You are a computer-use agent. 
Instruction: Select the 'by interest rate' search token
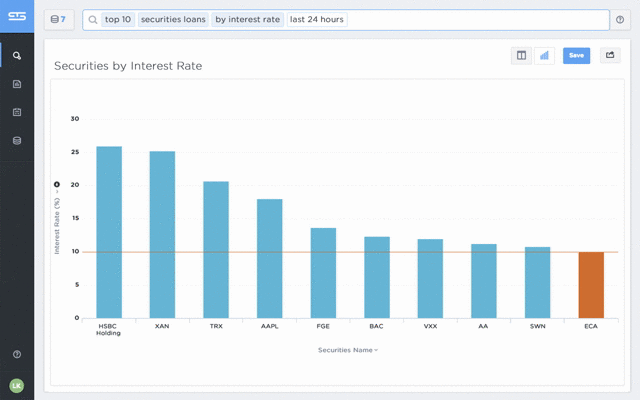point(247,20)
